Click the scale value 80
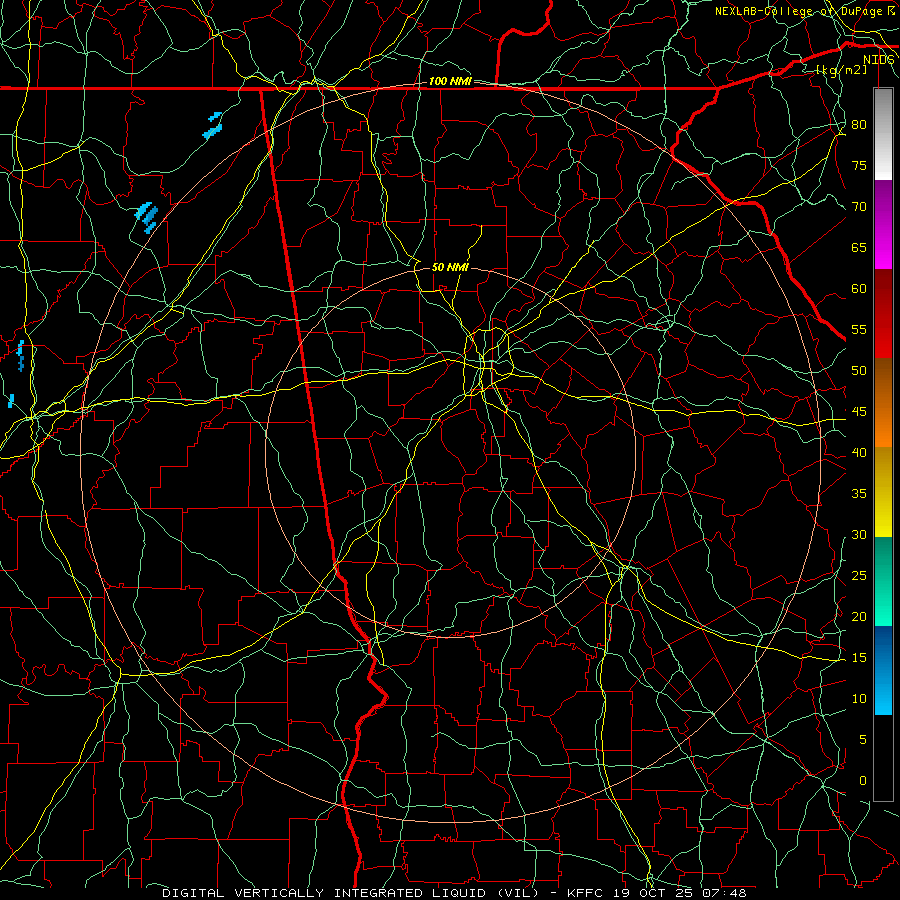 [x=859, y=125]
